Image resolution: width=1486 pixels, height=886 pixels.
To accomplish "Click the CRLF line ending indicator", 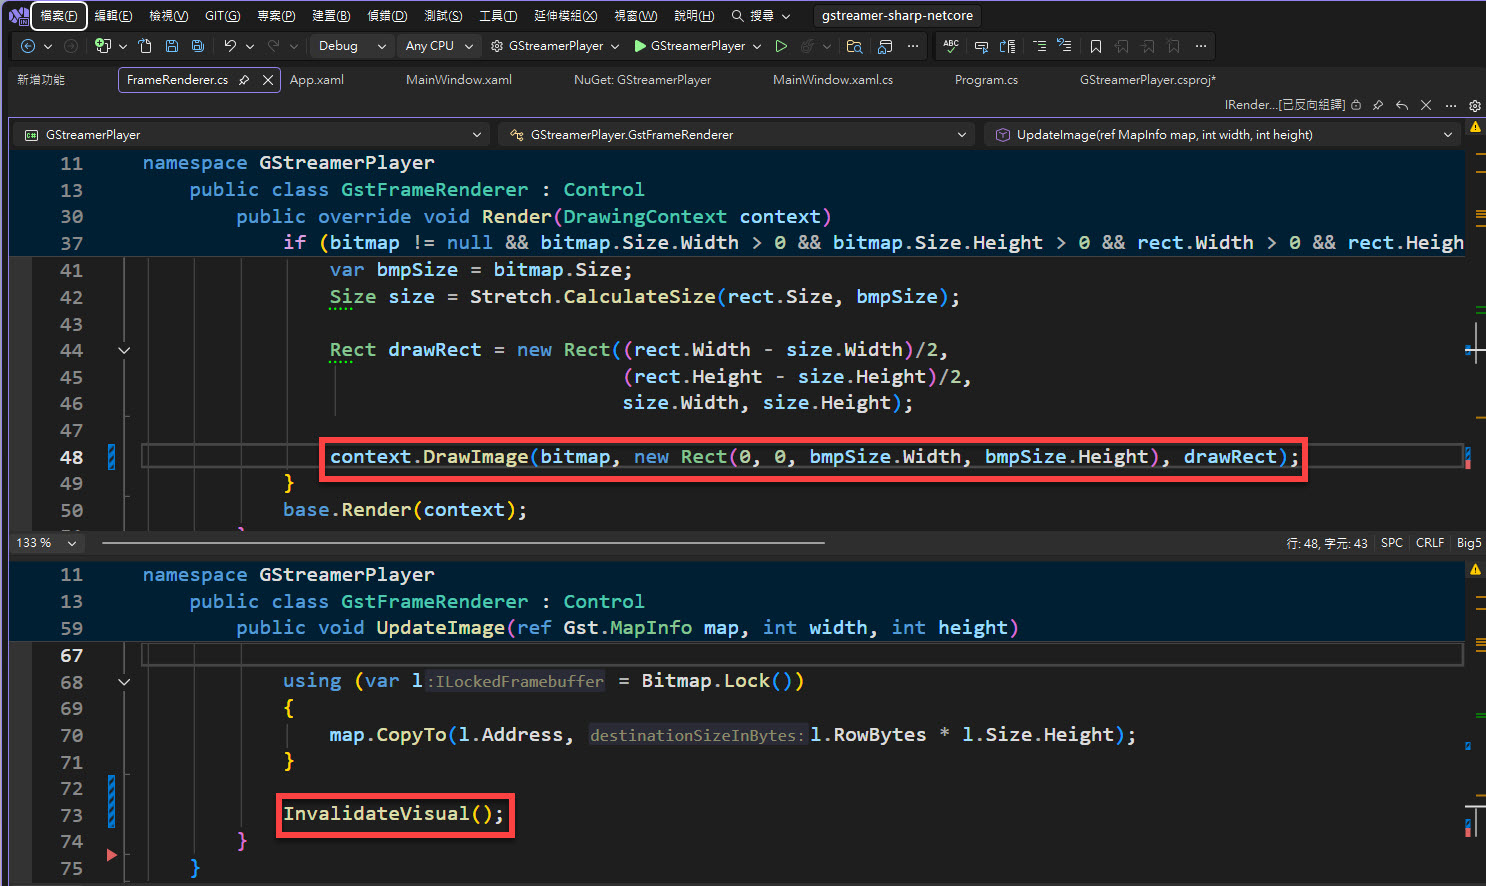I will (x=1429, y=543).
